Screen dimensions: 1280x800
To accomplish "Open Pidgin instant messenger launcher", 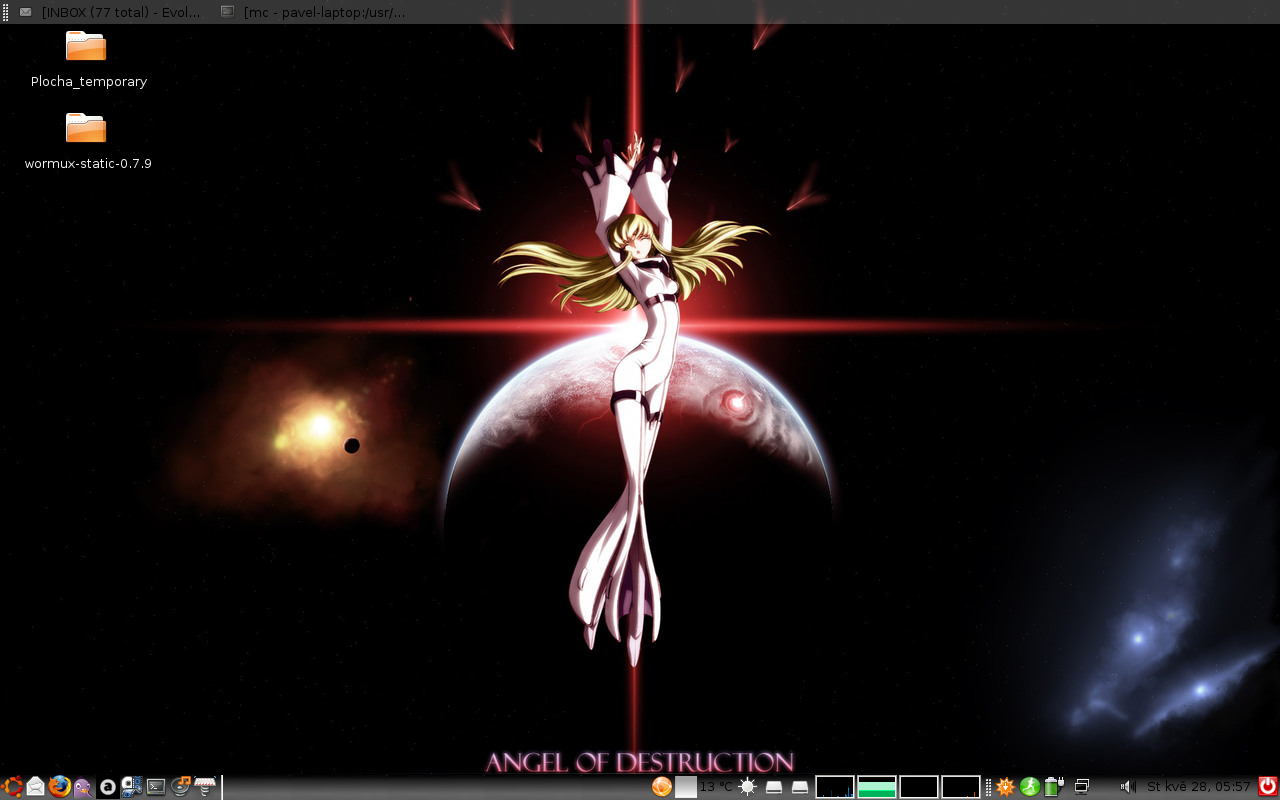I will (83, 787).
